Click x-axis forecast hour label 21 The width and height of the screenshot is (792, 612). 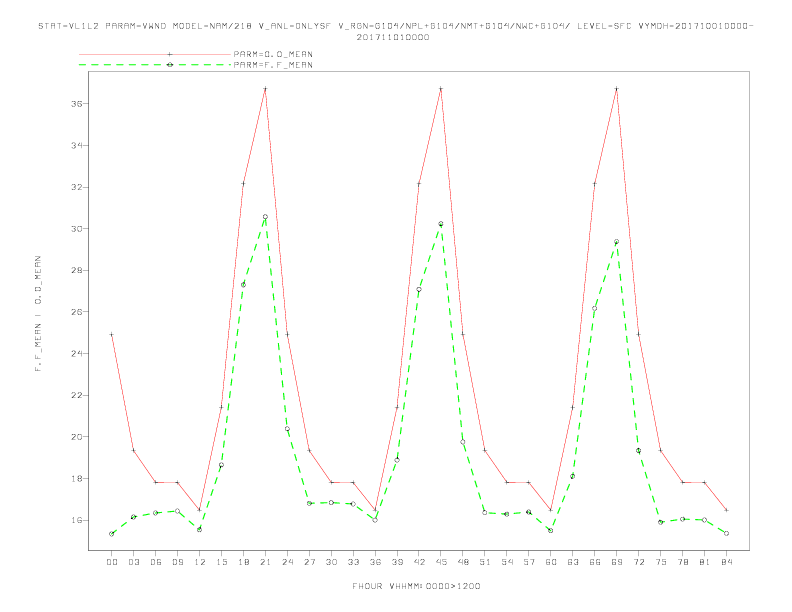click(265, 562)
